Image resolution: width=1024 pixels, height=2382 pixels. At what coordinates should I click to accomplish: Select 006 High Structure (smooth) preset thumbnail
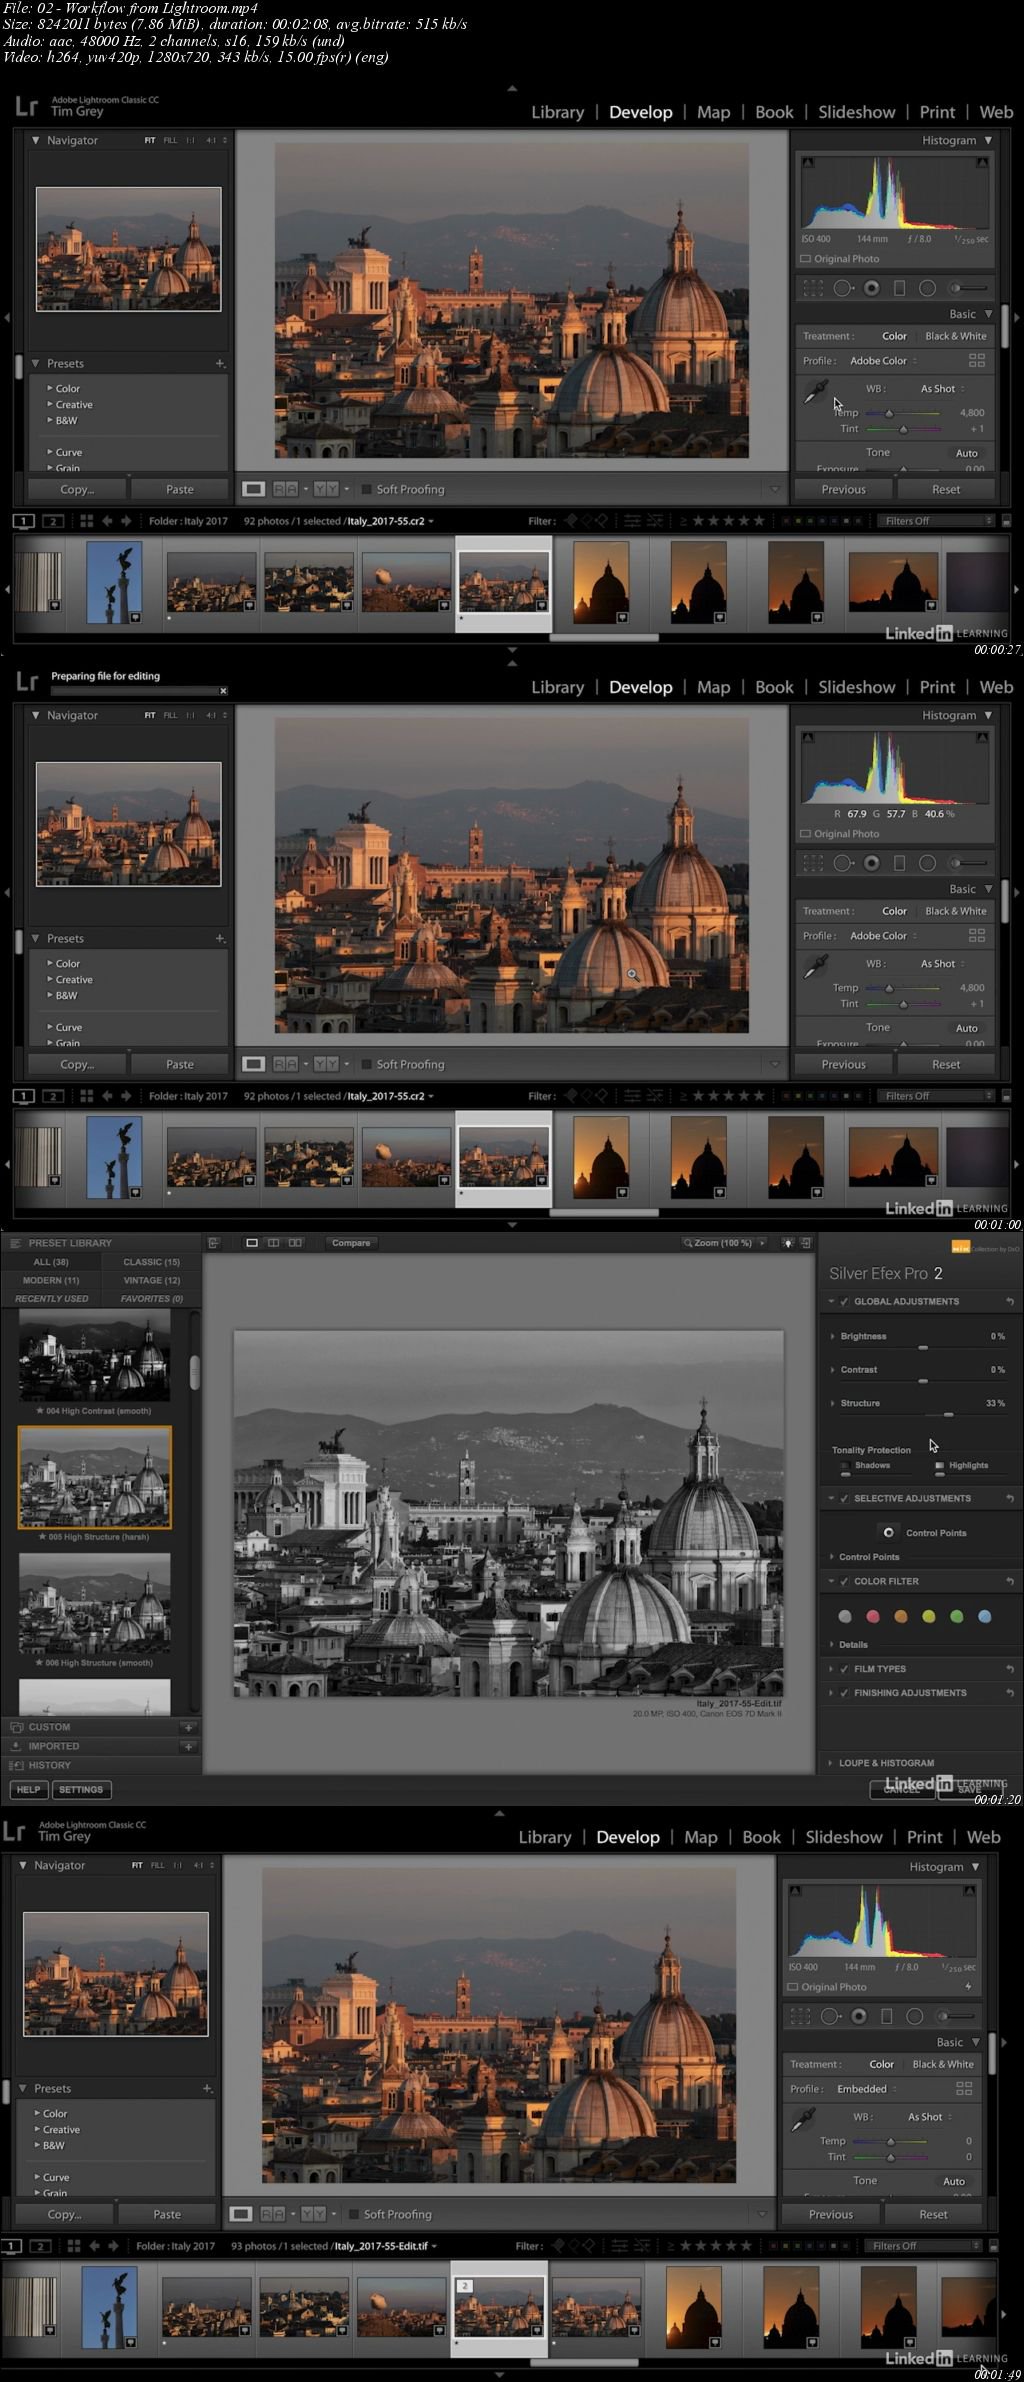[x=94, y=1602]
